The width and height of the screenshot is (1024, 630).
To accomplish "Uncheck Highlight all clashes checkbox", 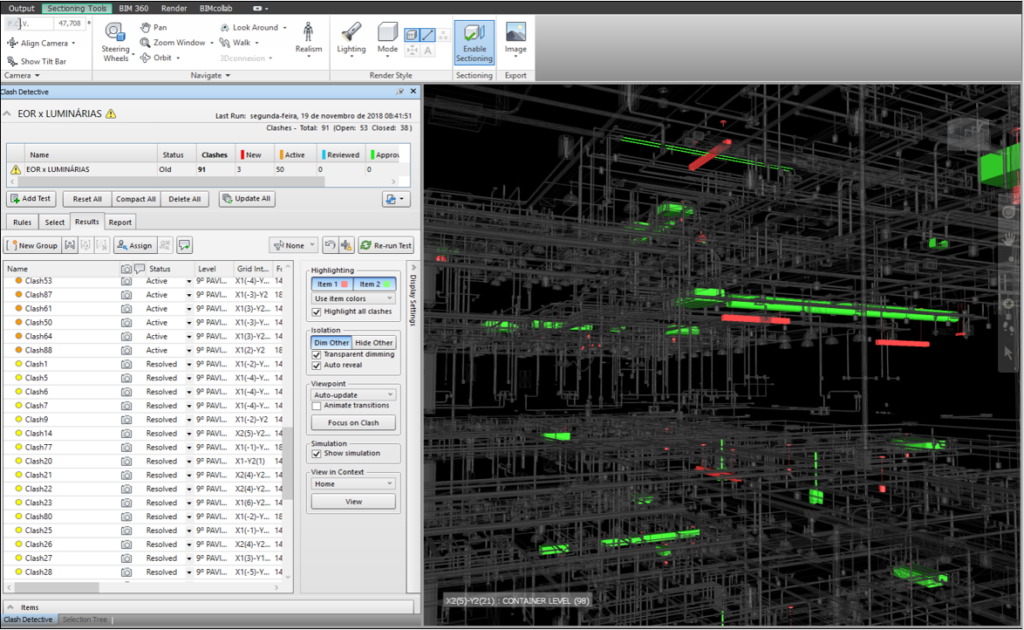I will point(317,312).
